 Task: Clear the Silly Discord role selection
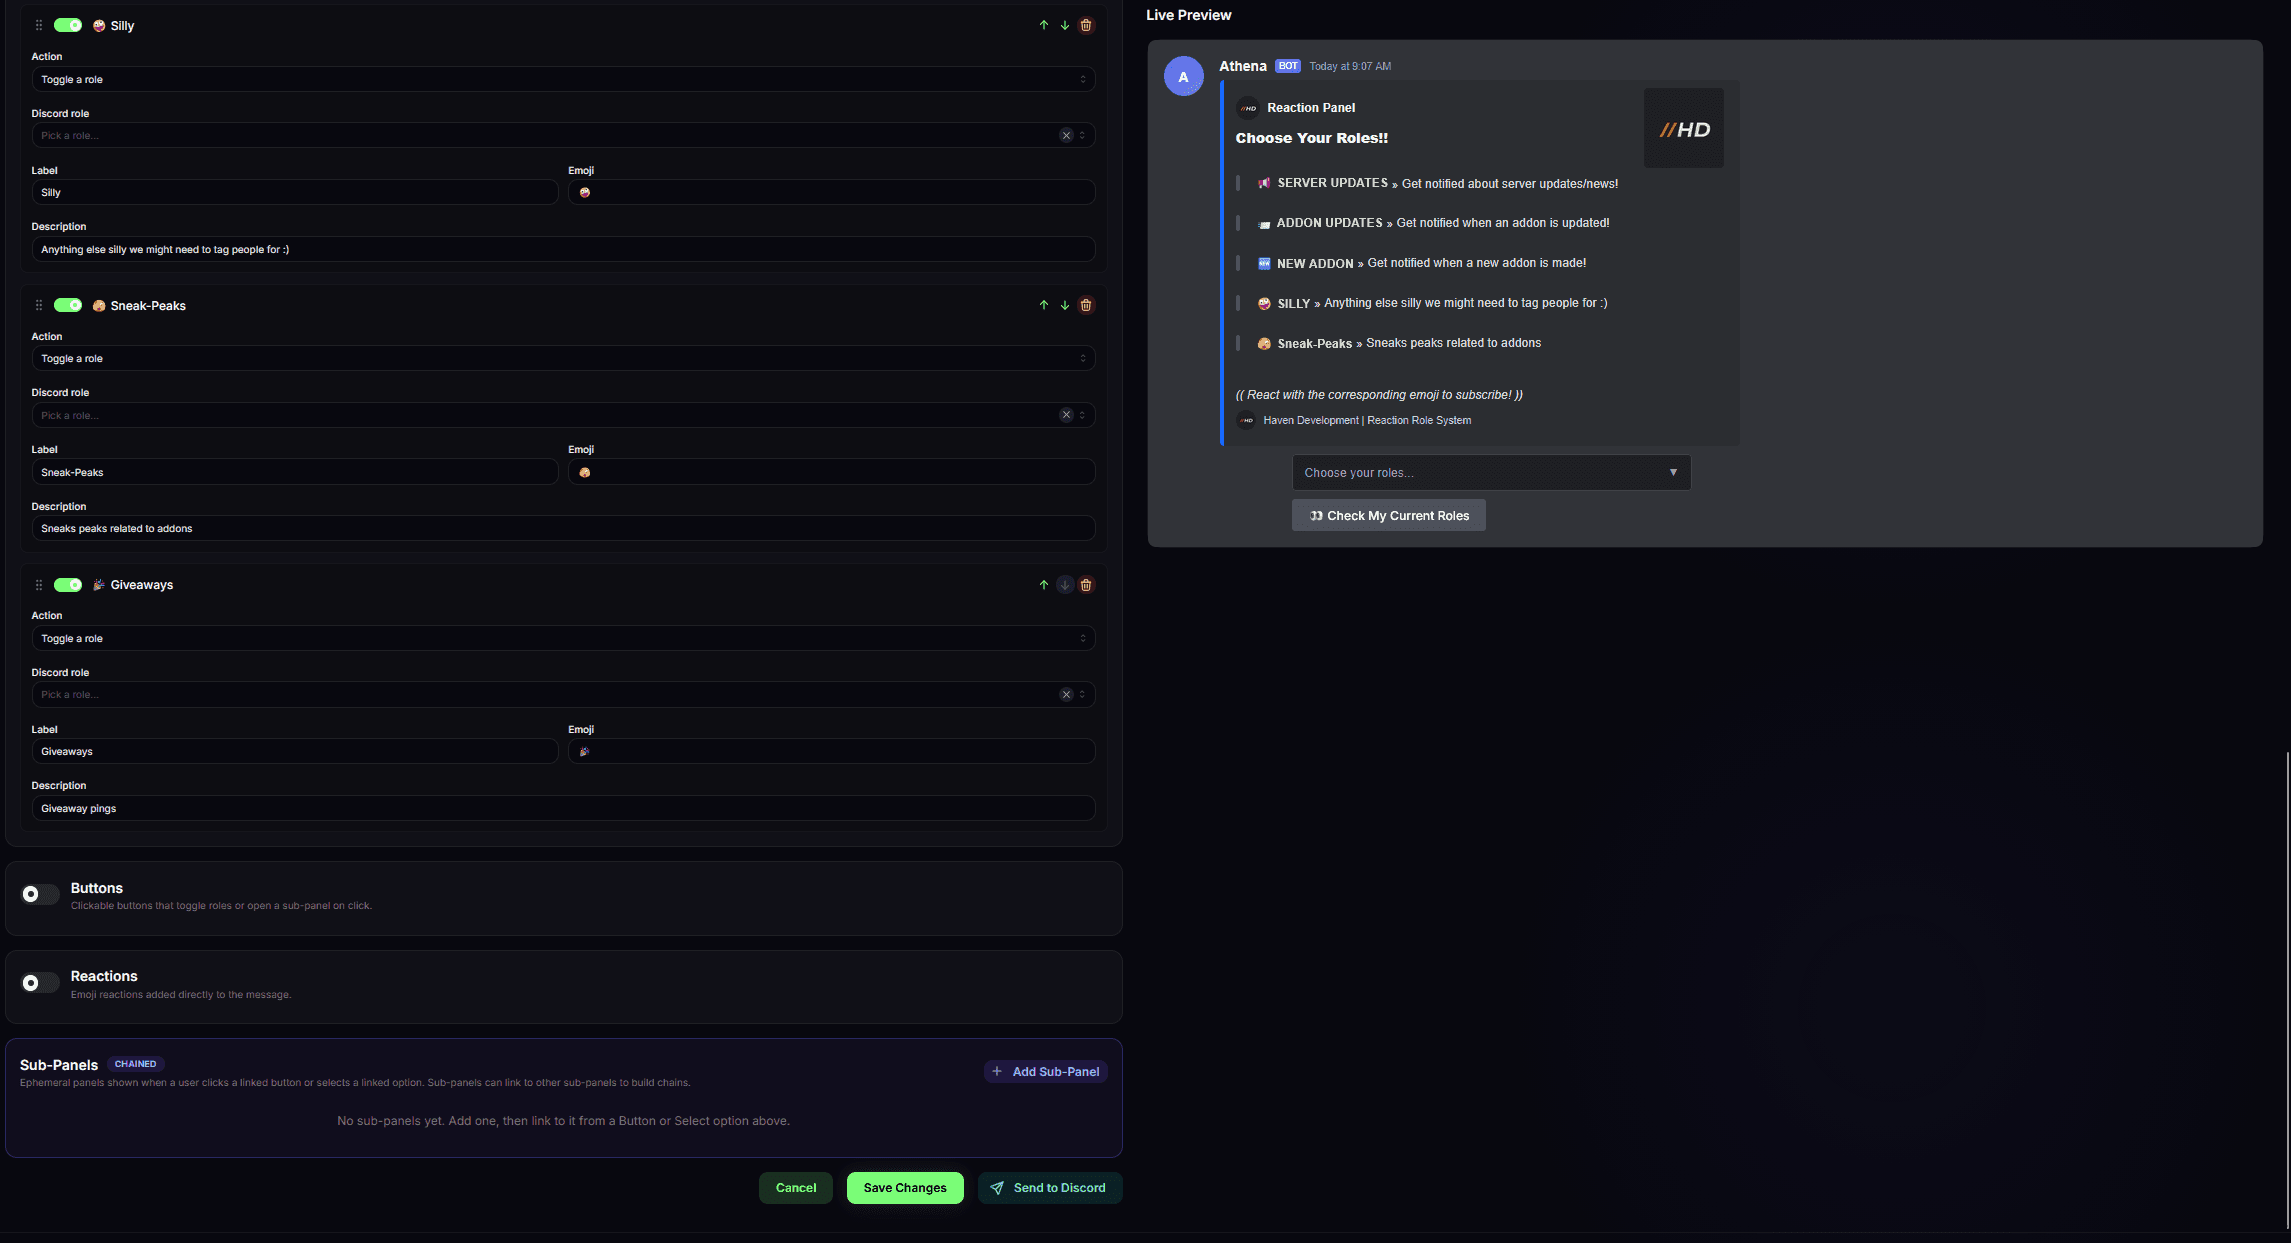(x=1066, y=135)
